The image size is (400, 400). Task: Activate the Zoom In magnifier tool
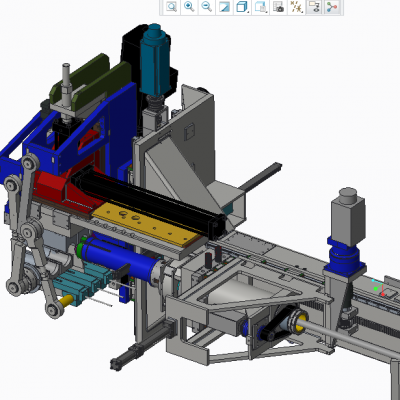click(x=189, y=7)
